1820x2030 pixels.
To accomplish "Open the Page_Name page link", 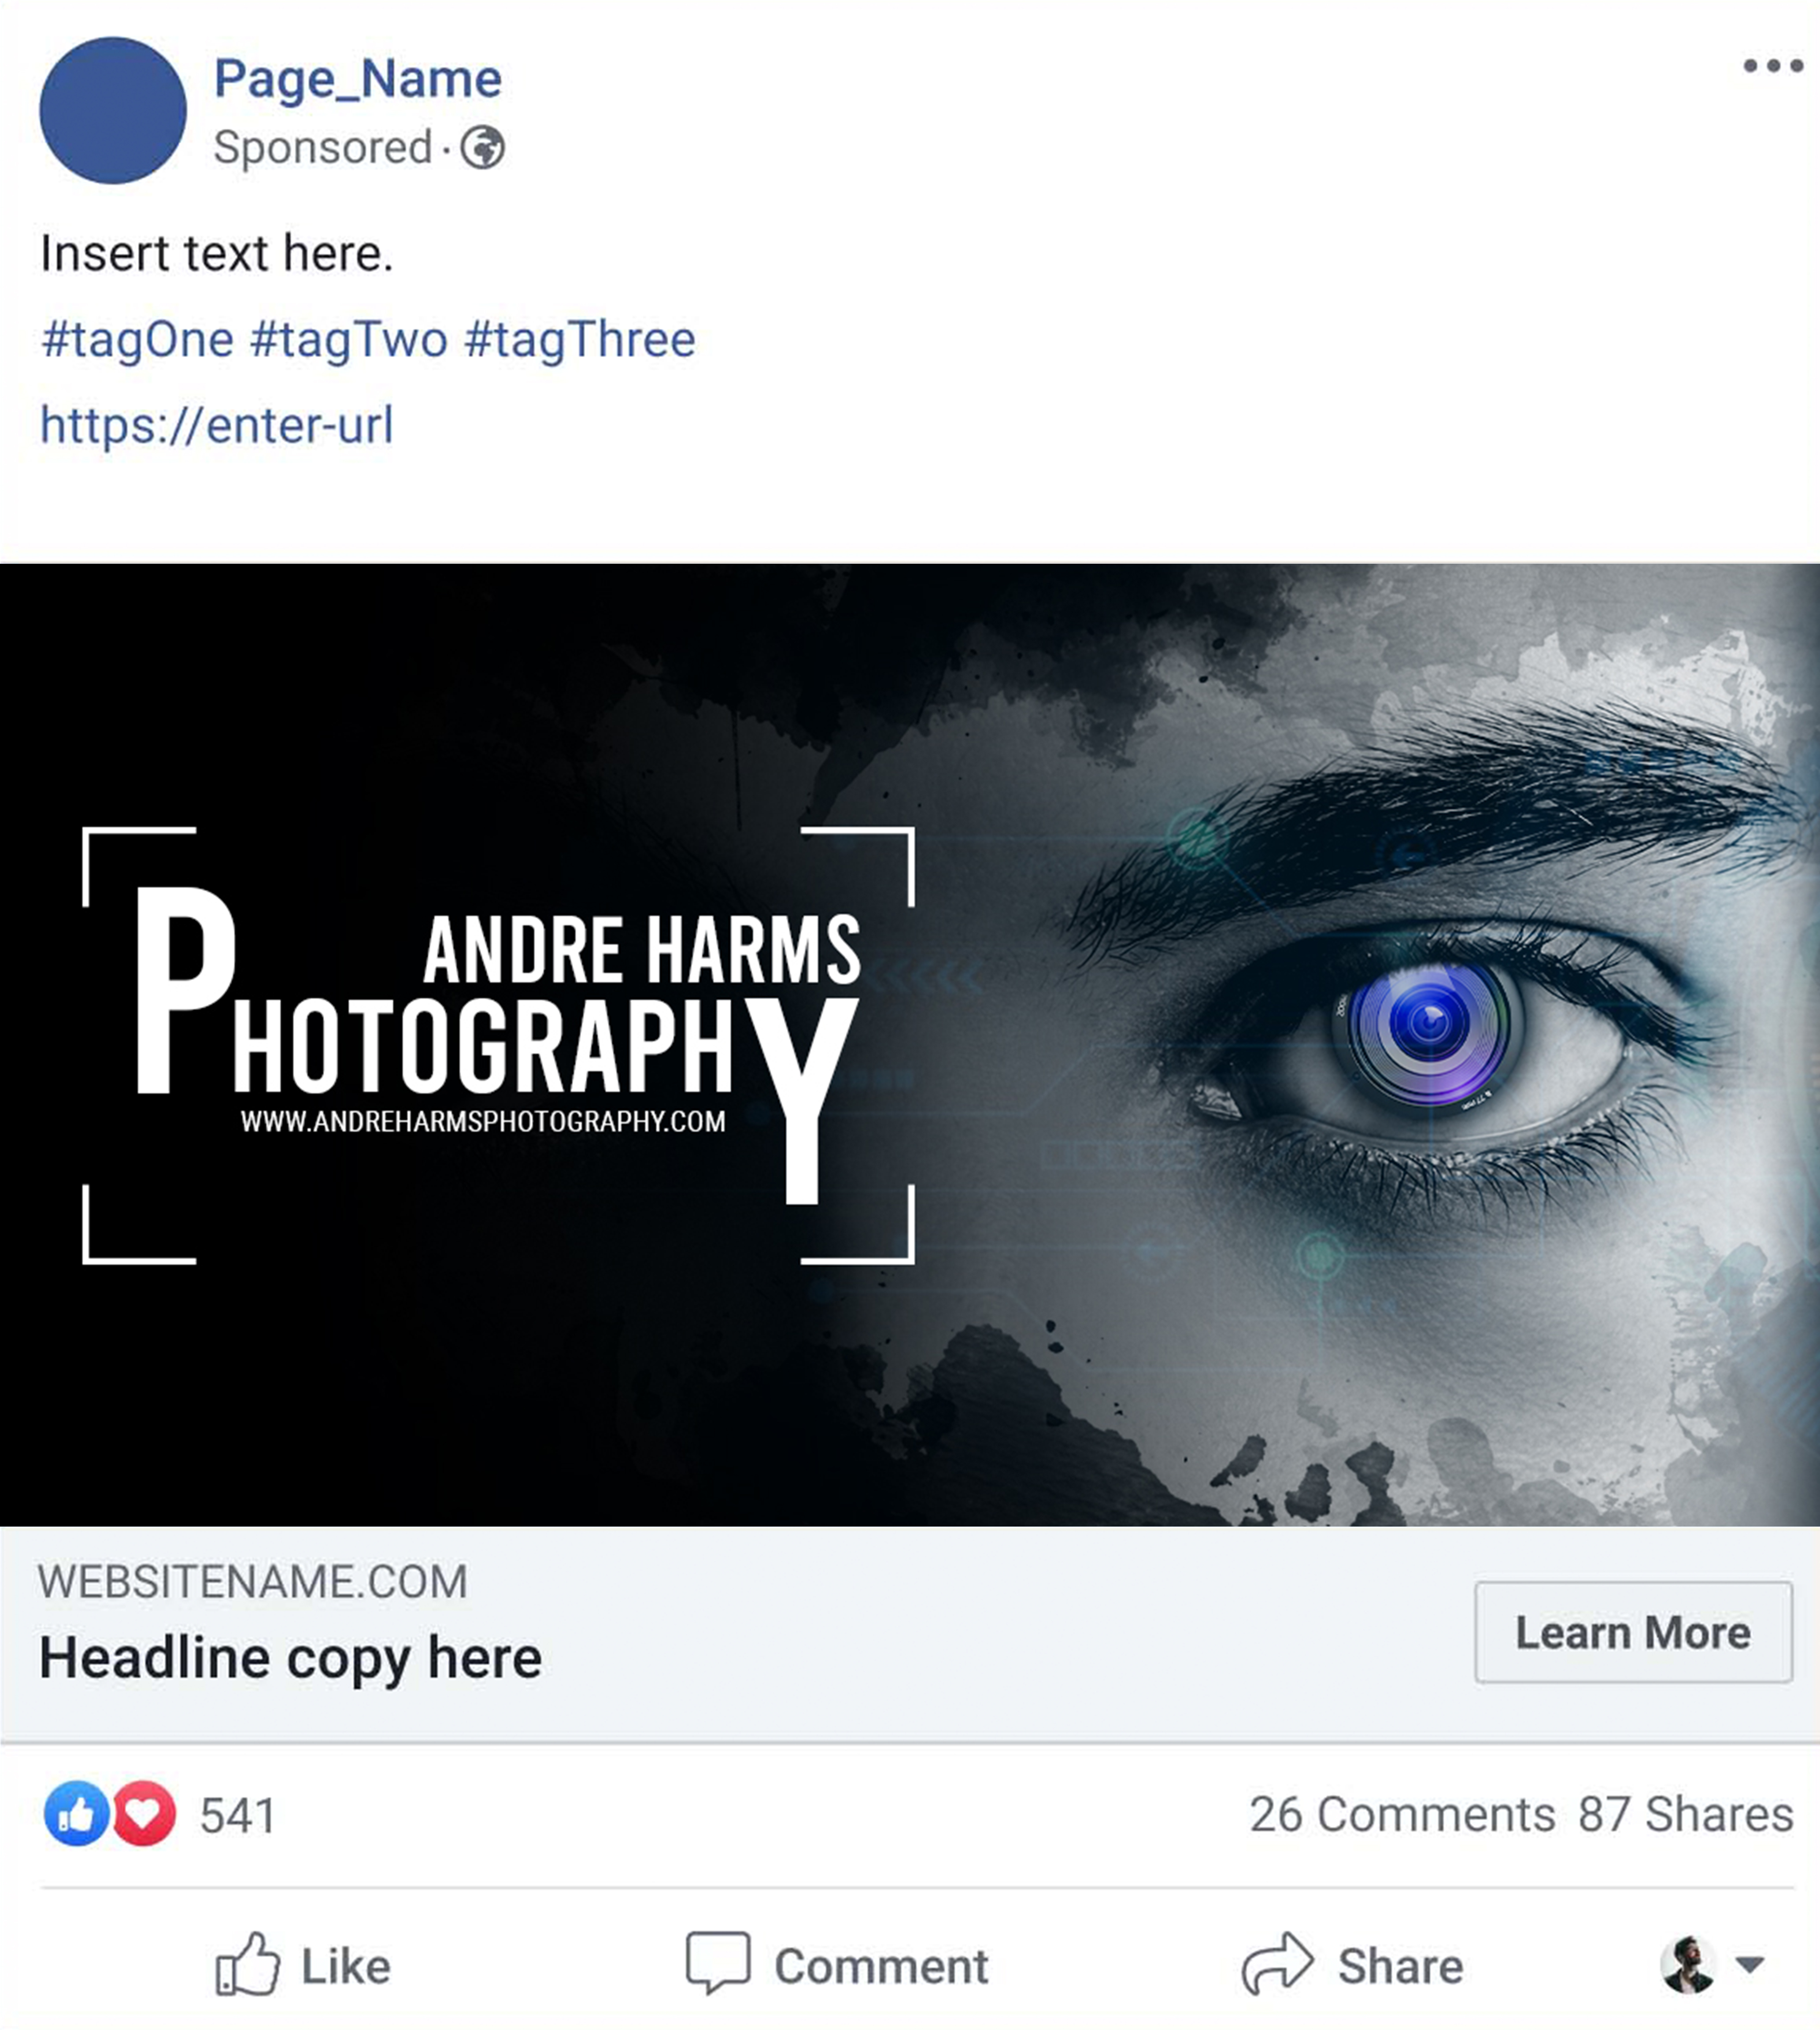I will pos(358,78).
